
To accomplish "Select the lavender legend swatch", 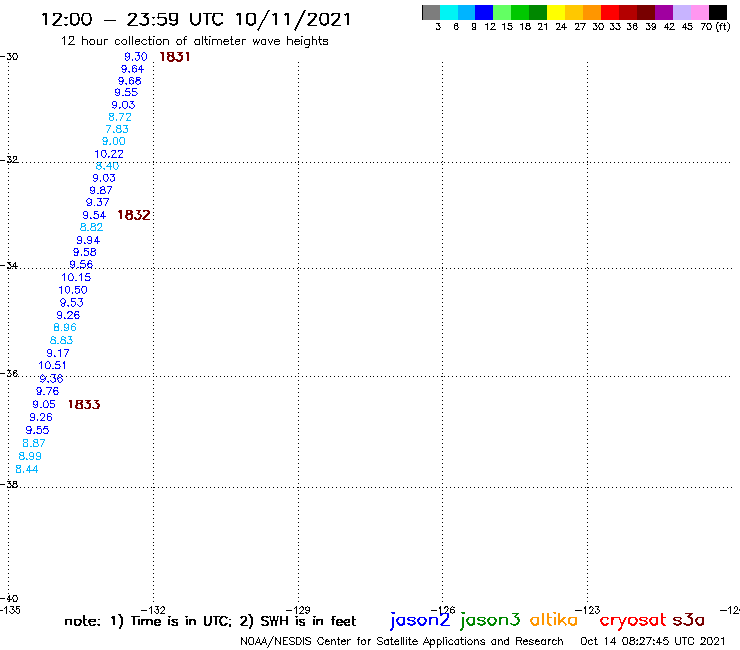I will coord(682,12).
